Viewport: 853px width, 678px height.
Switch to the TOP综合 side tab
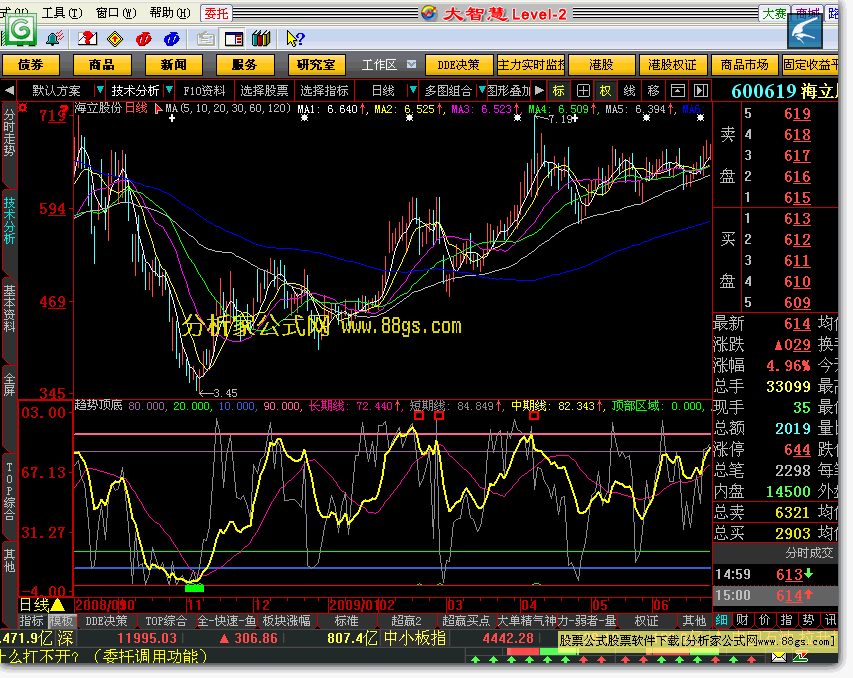click(x=9, y=492)
